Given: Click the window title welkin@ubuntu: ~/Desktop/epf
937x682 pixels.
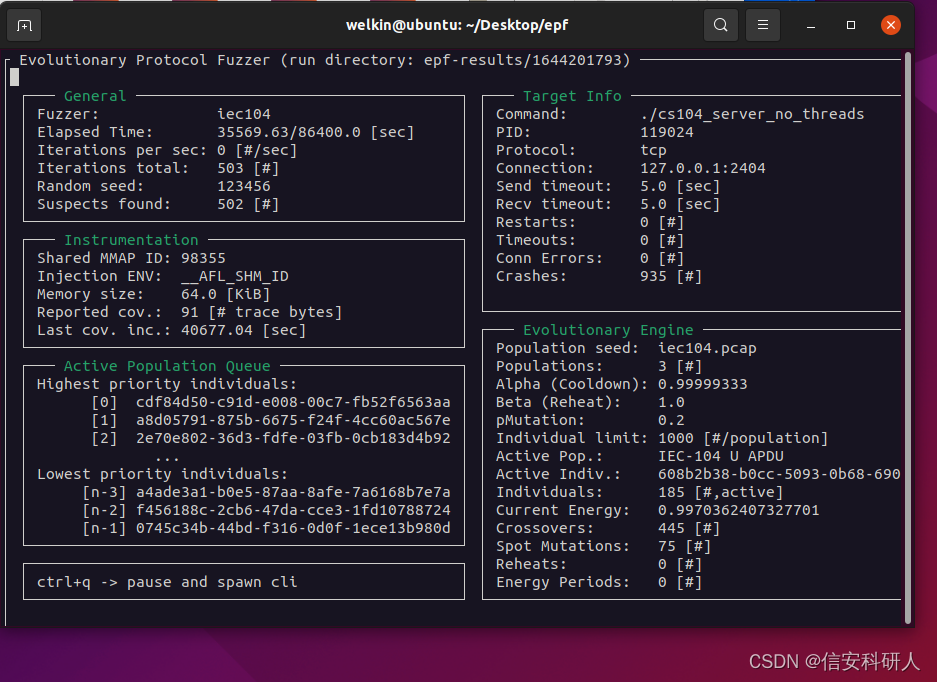Looking at the screenshot, I should pos(457,25).
